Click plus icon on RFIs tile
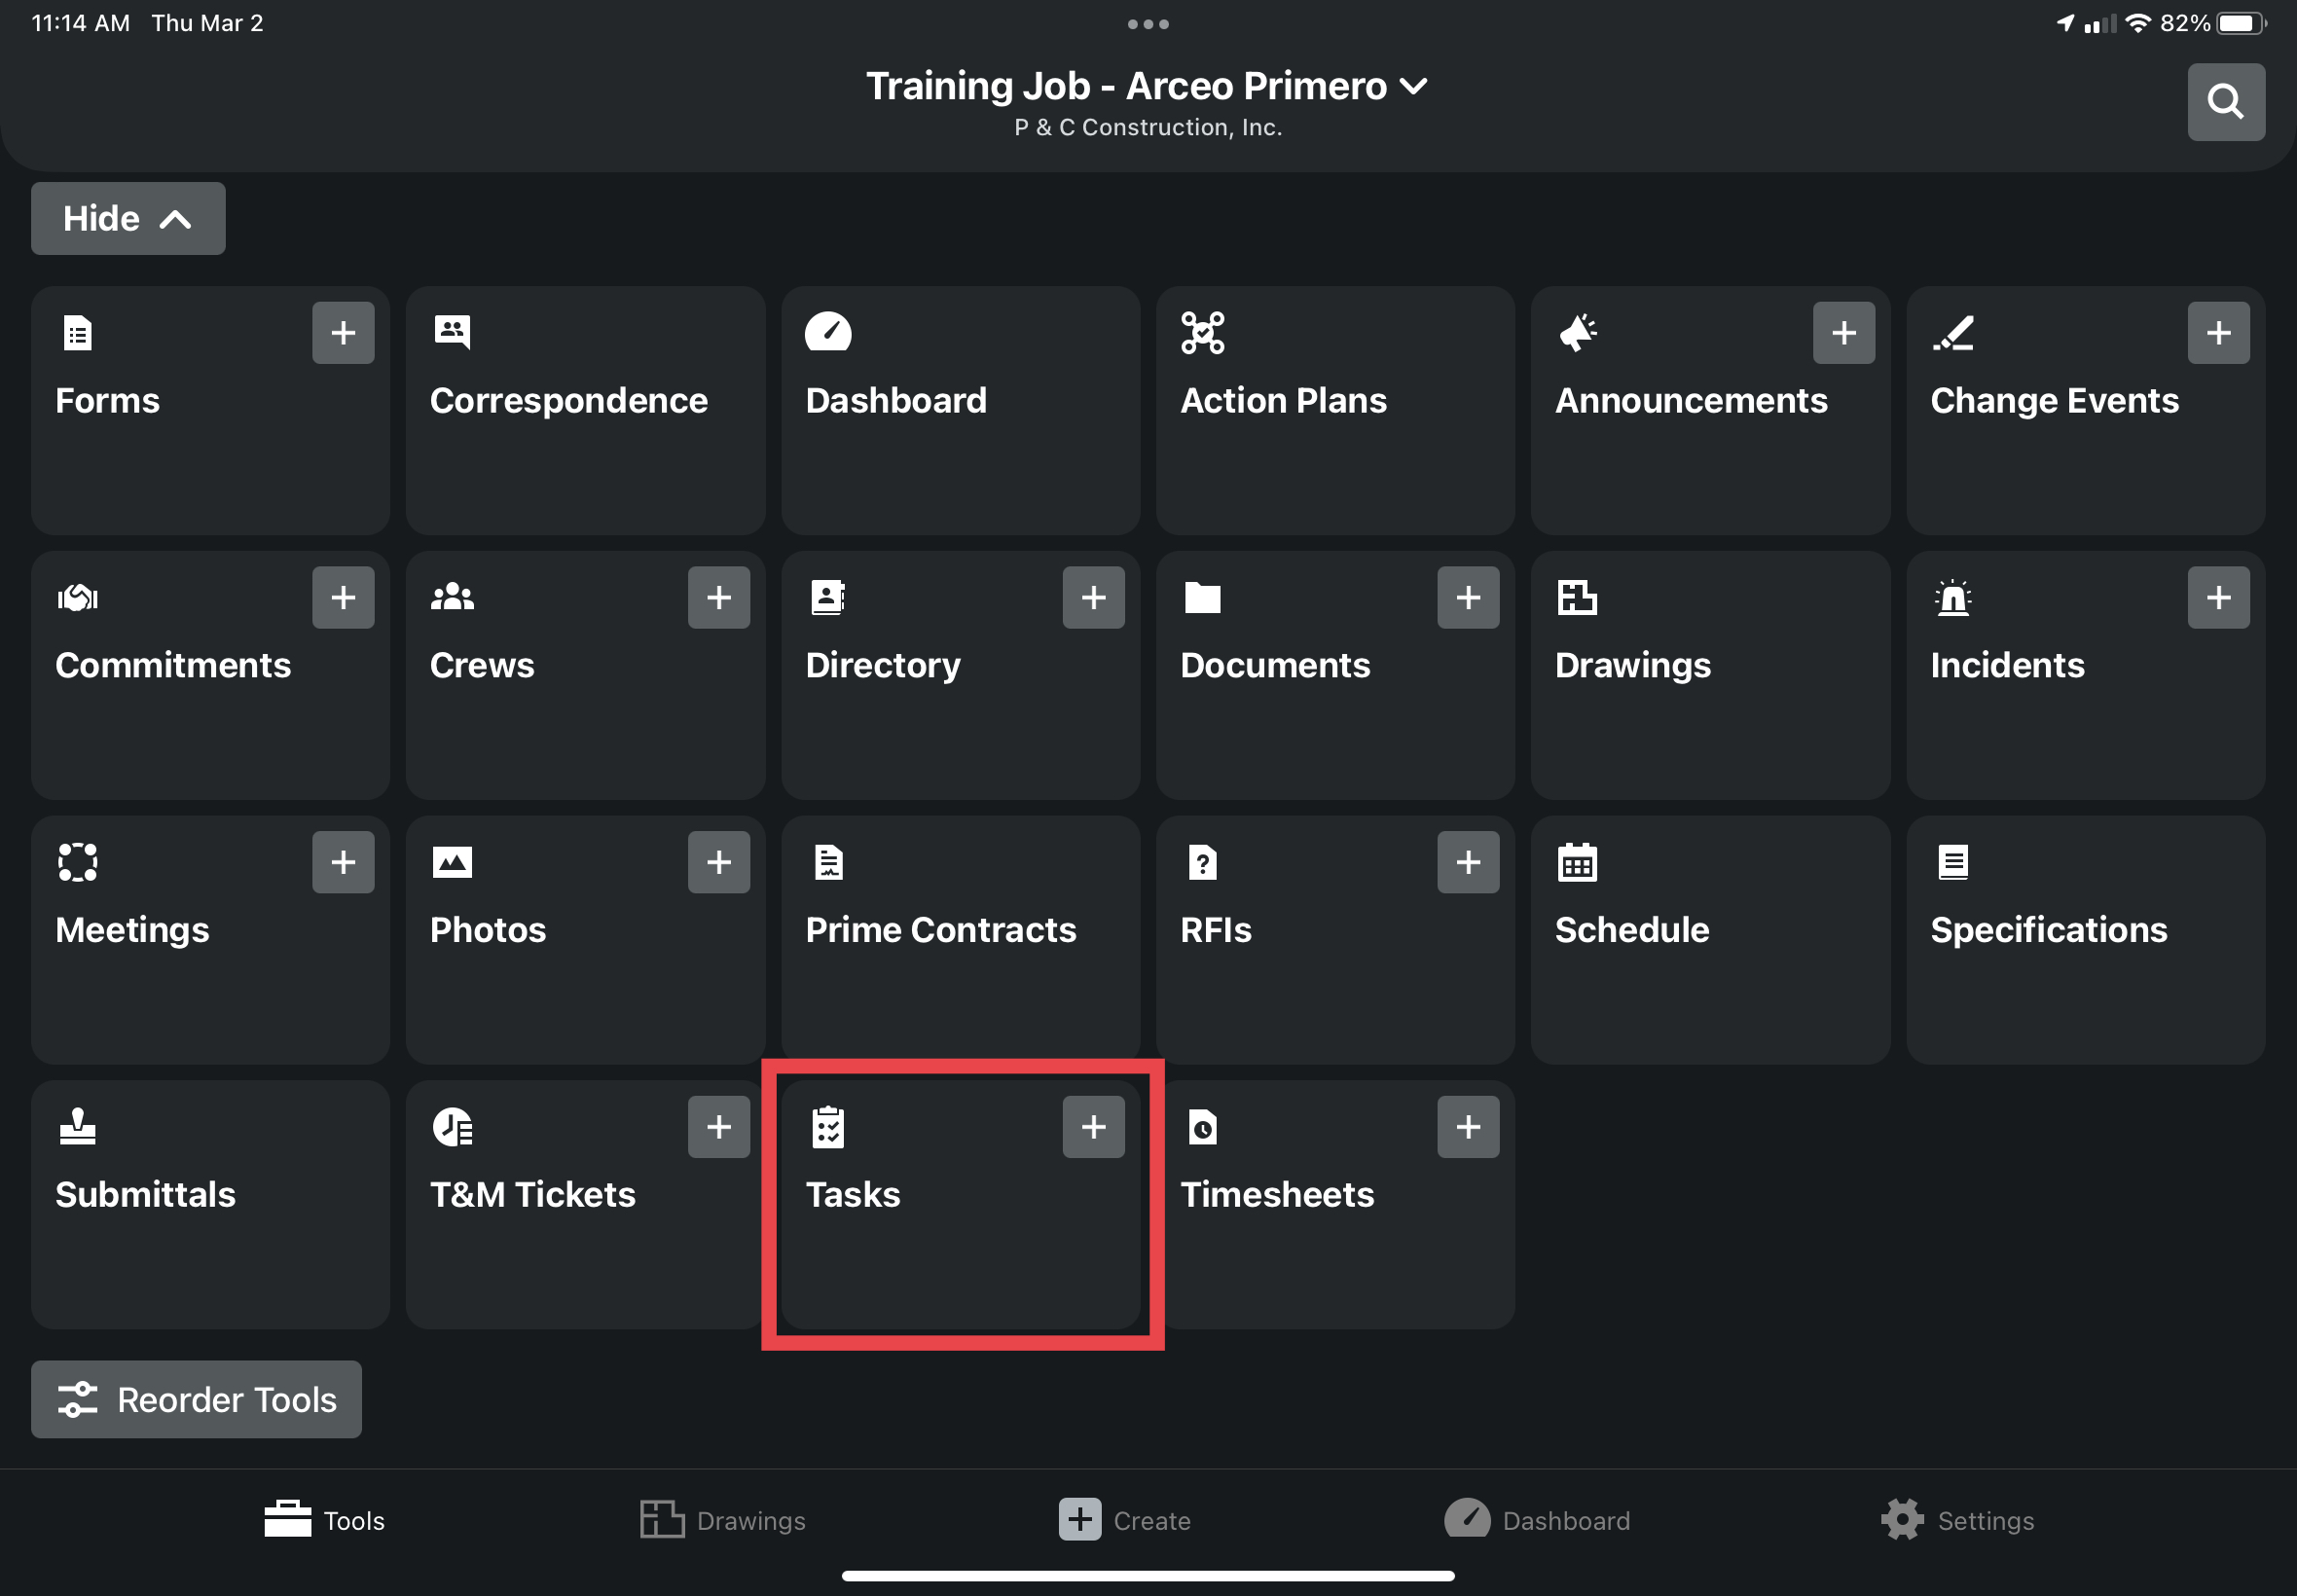 click(1467, 862)
